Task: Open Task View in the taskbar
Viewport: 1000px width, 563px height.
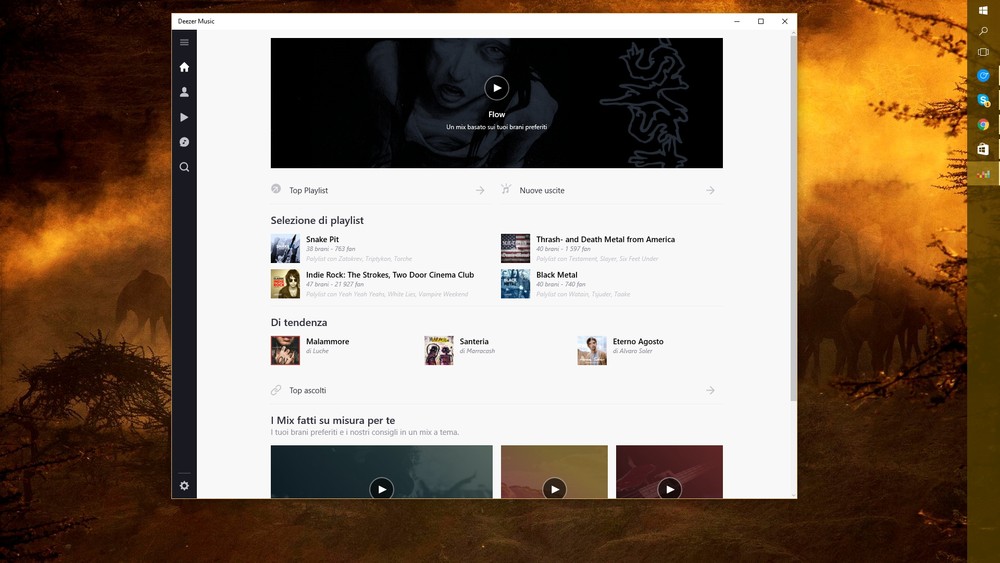Action: coord(983,52)
